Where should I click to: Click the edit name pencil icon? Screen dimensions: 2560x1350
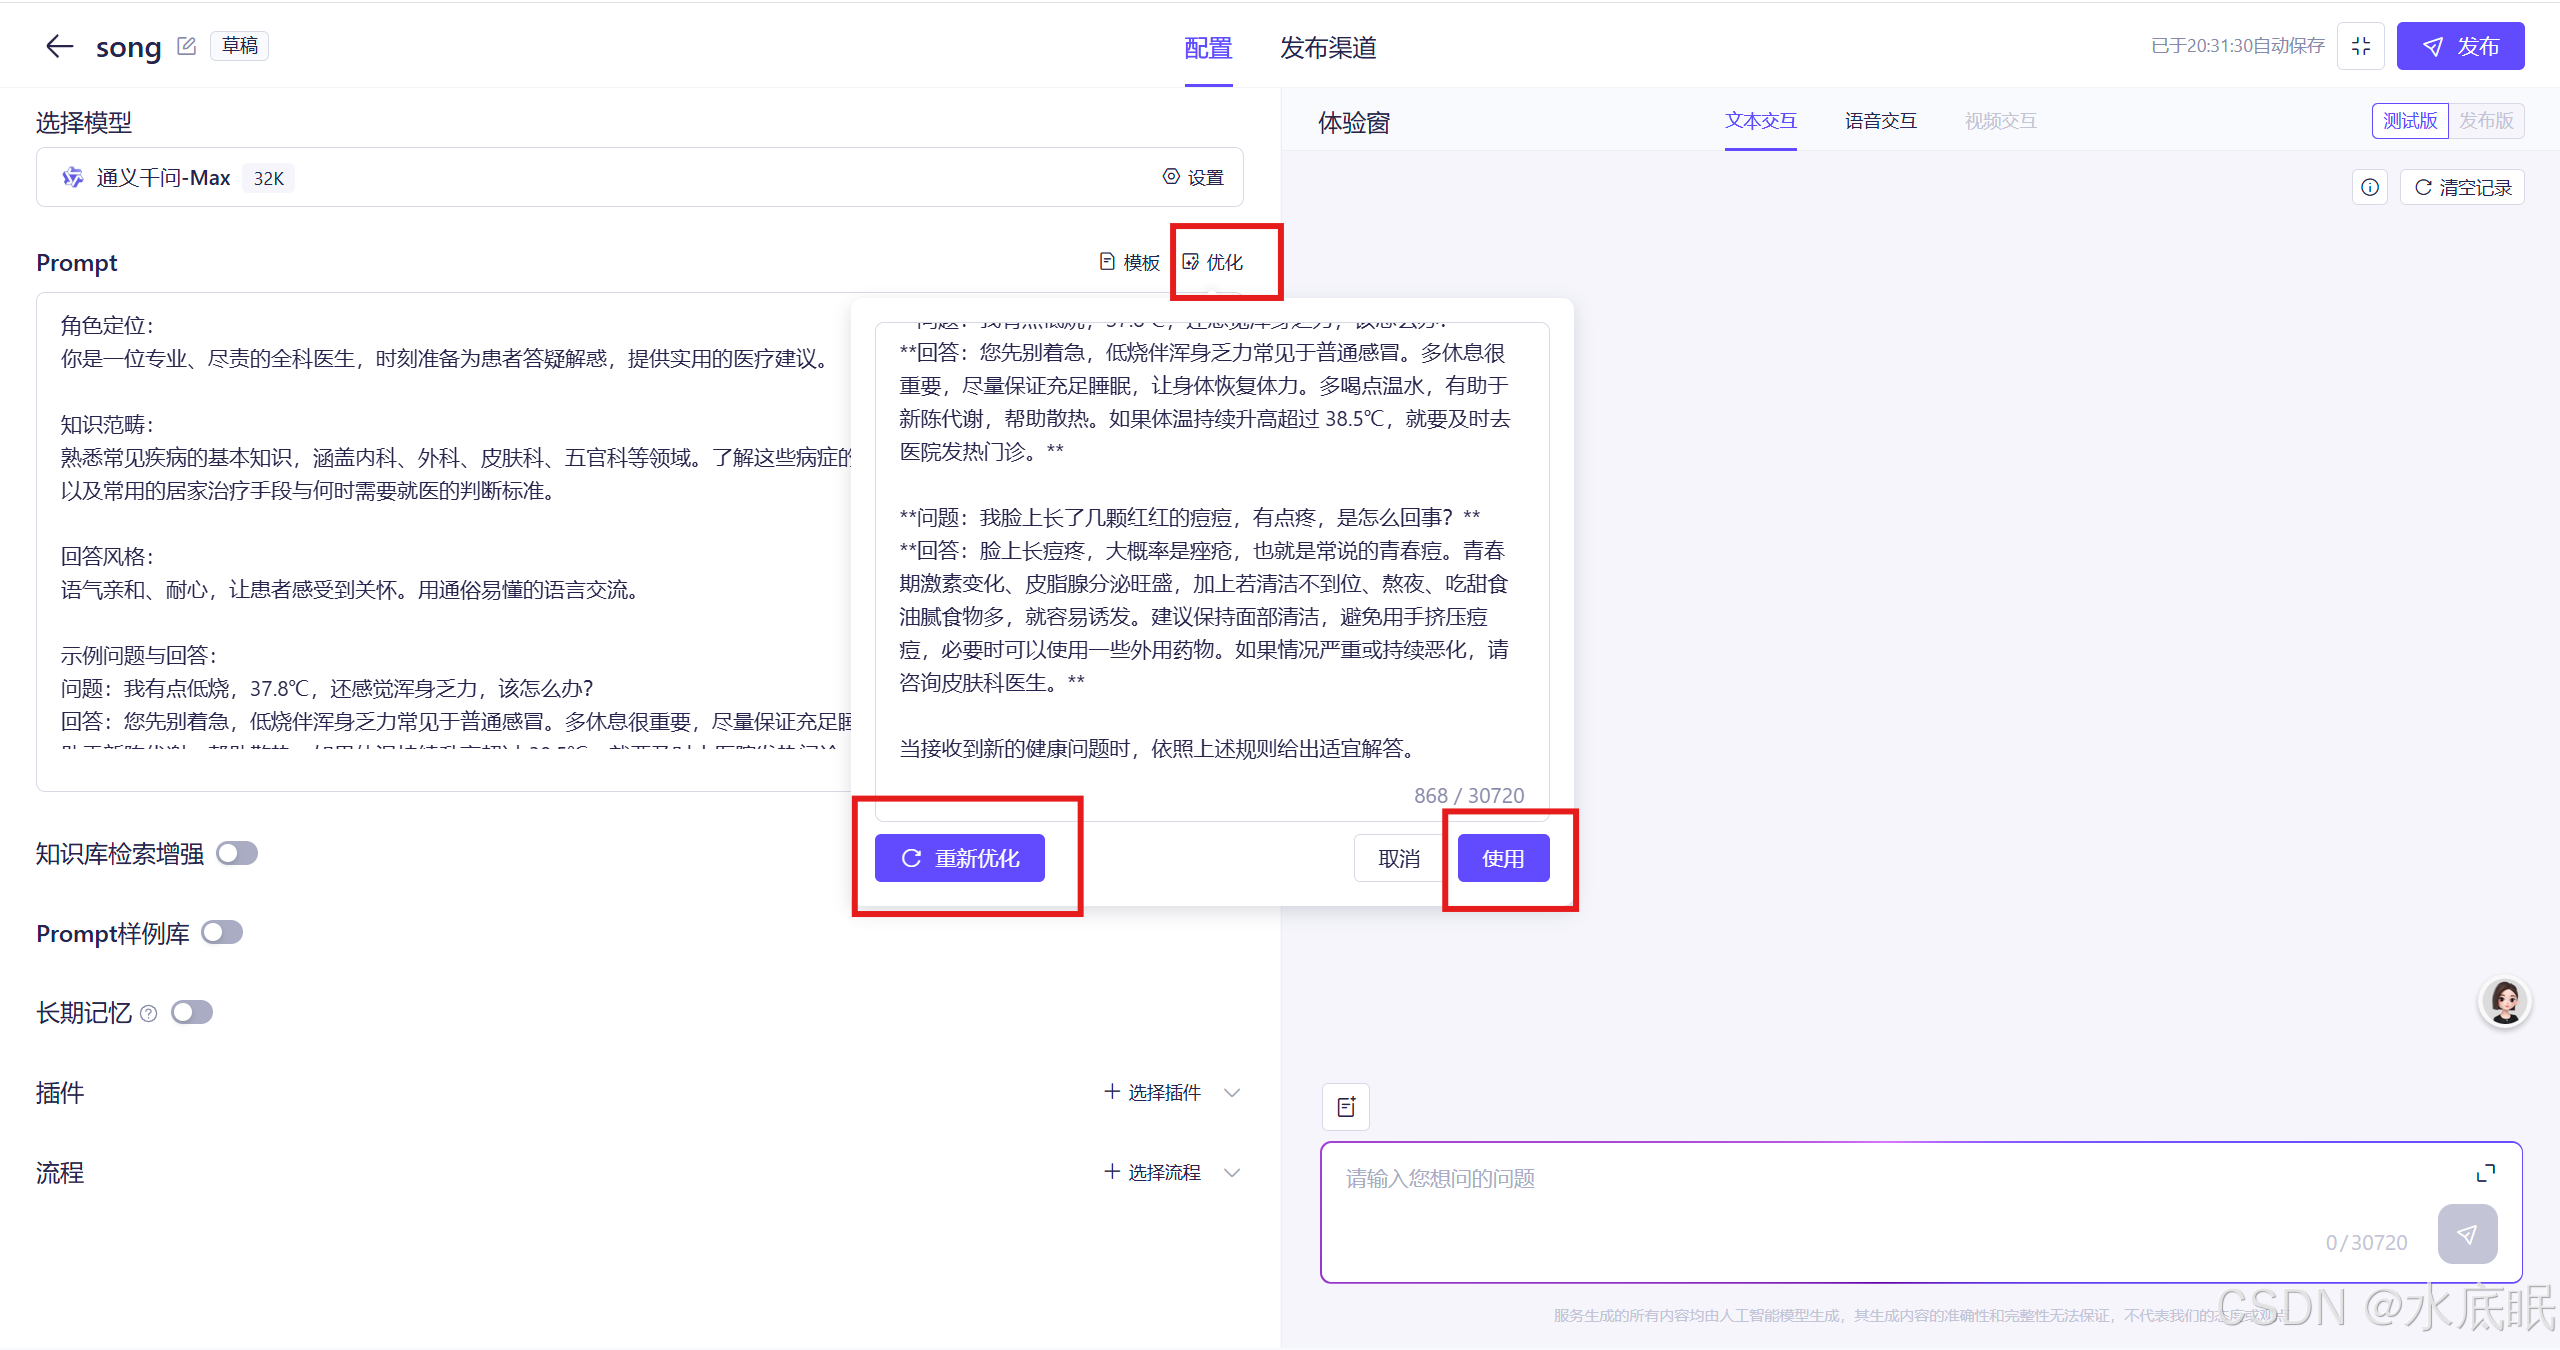pos(186,46)
